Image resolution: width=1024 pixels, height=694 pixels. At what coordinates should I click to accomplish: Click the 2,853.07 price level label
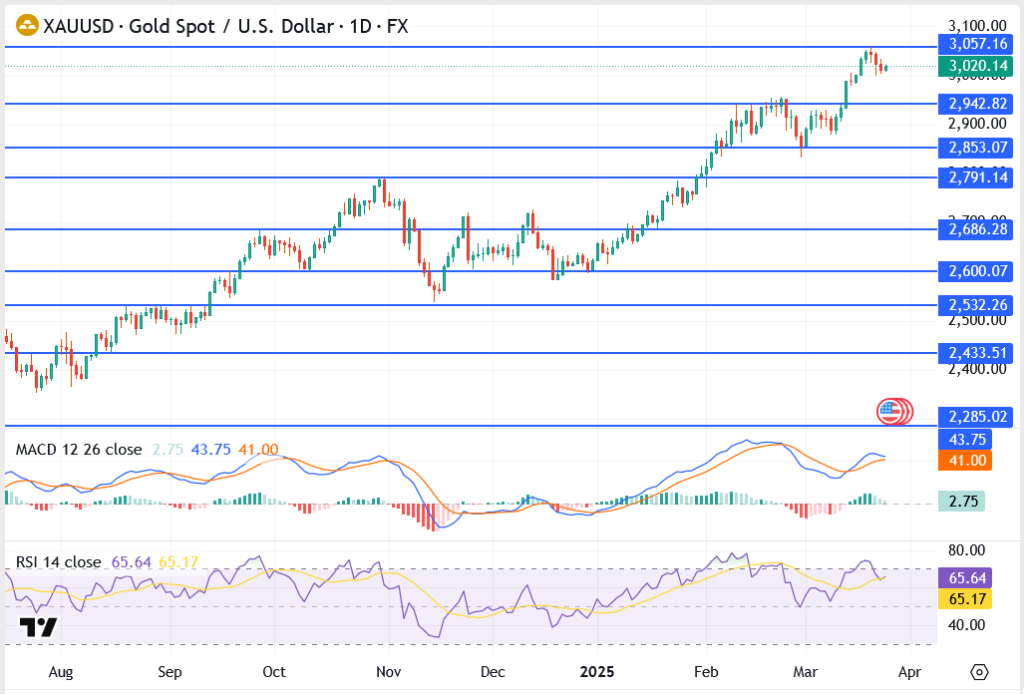click(975, 147)
